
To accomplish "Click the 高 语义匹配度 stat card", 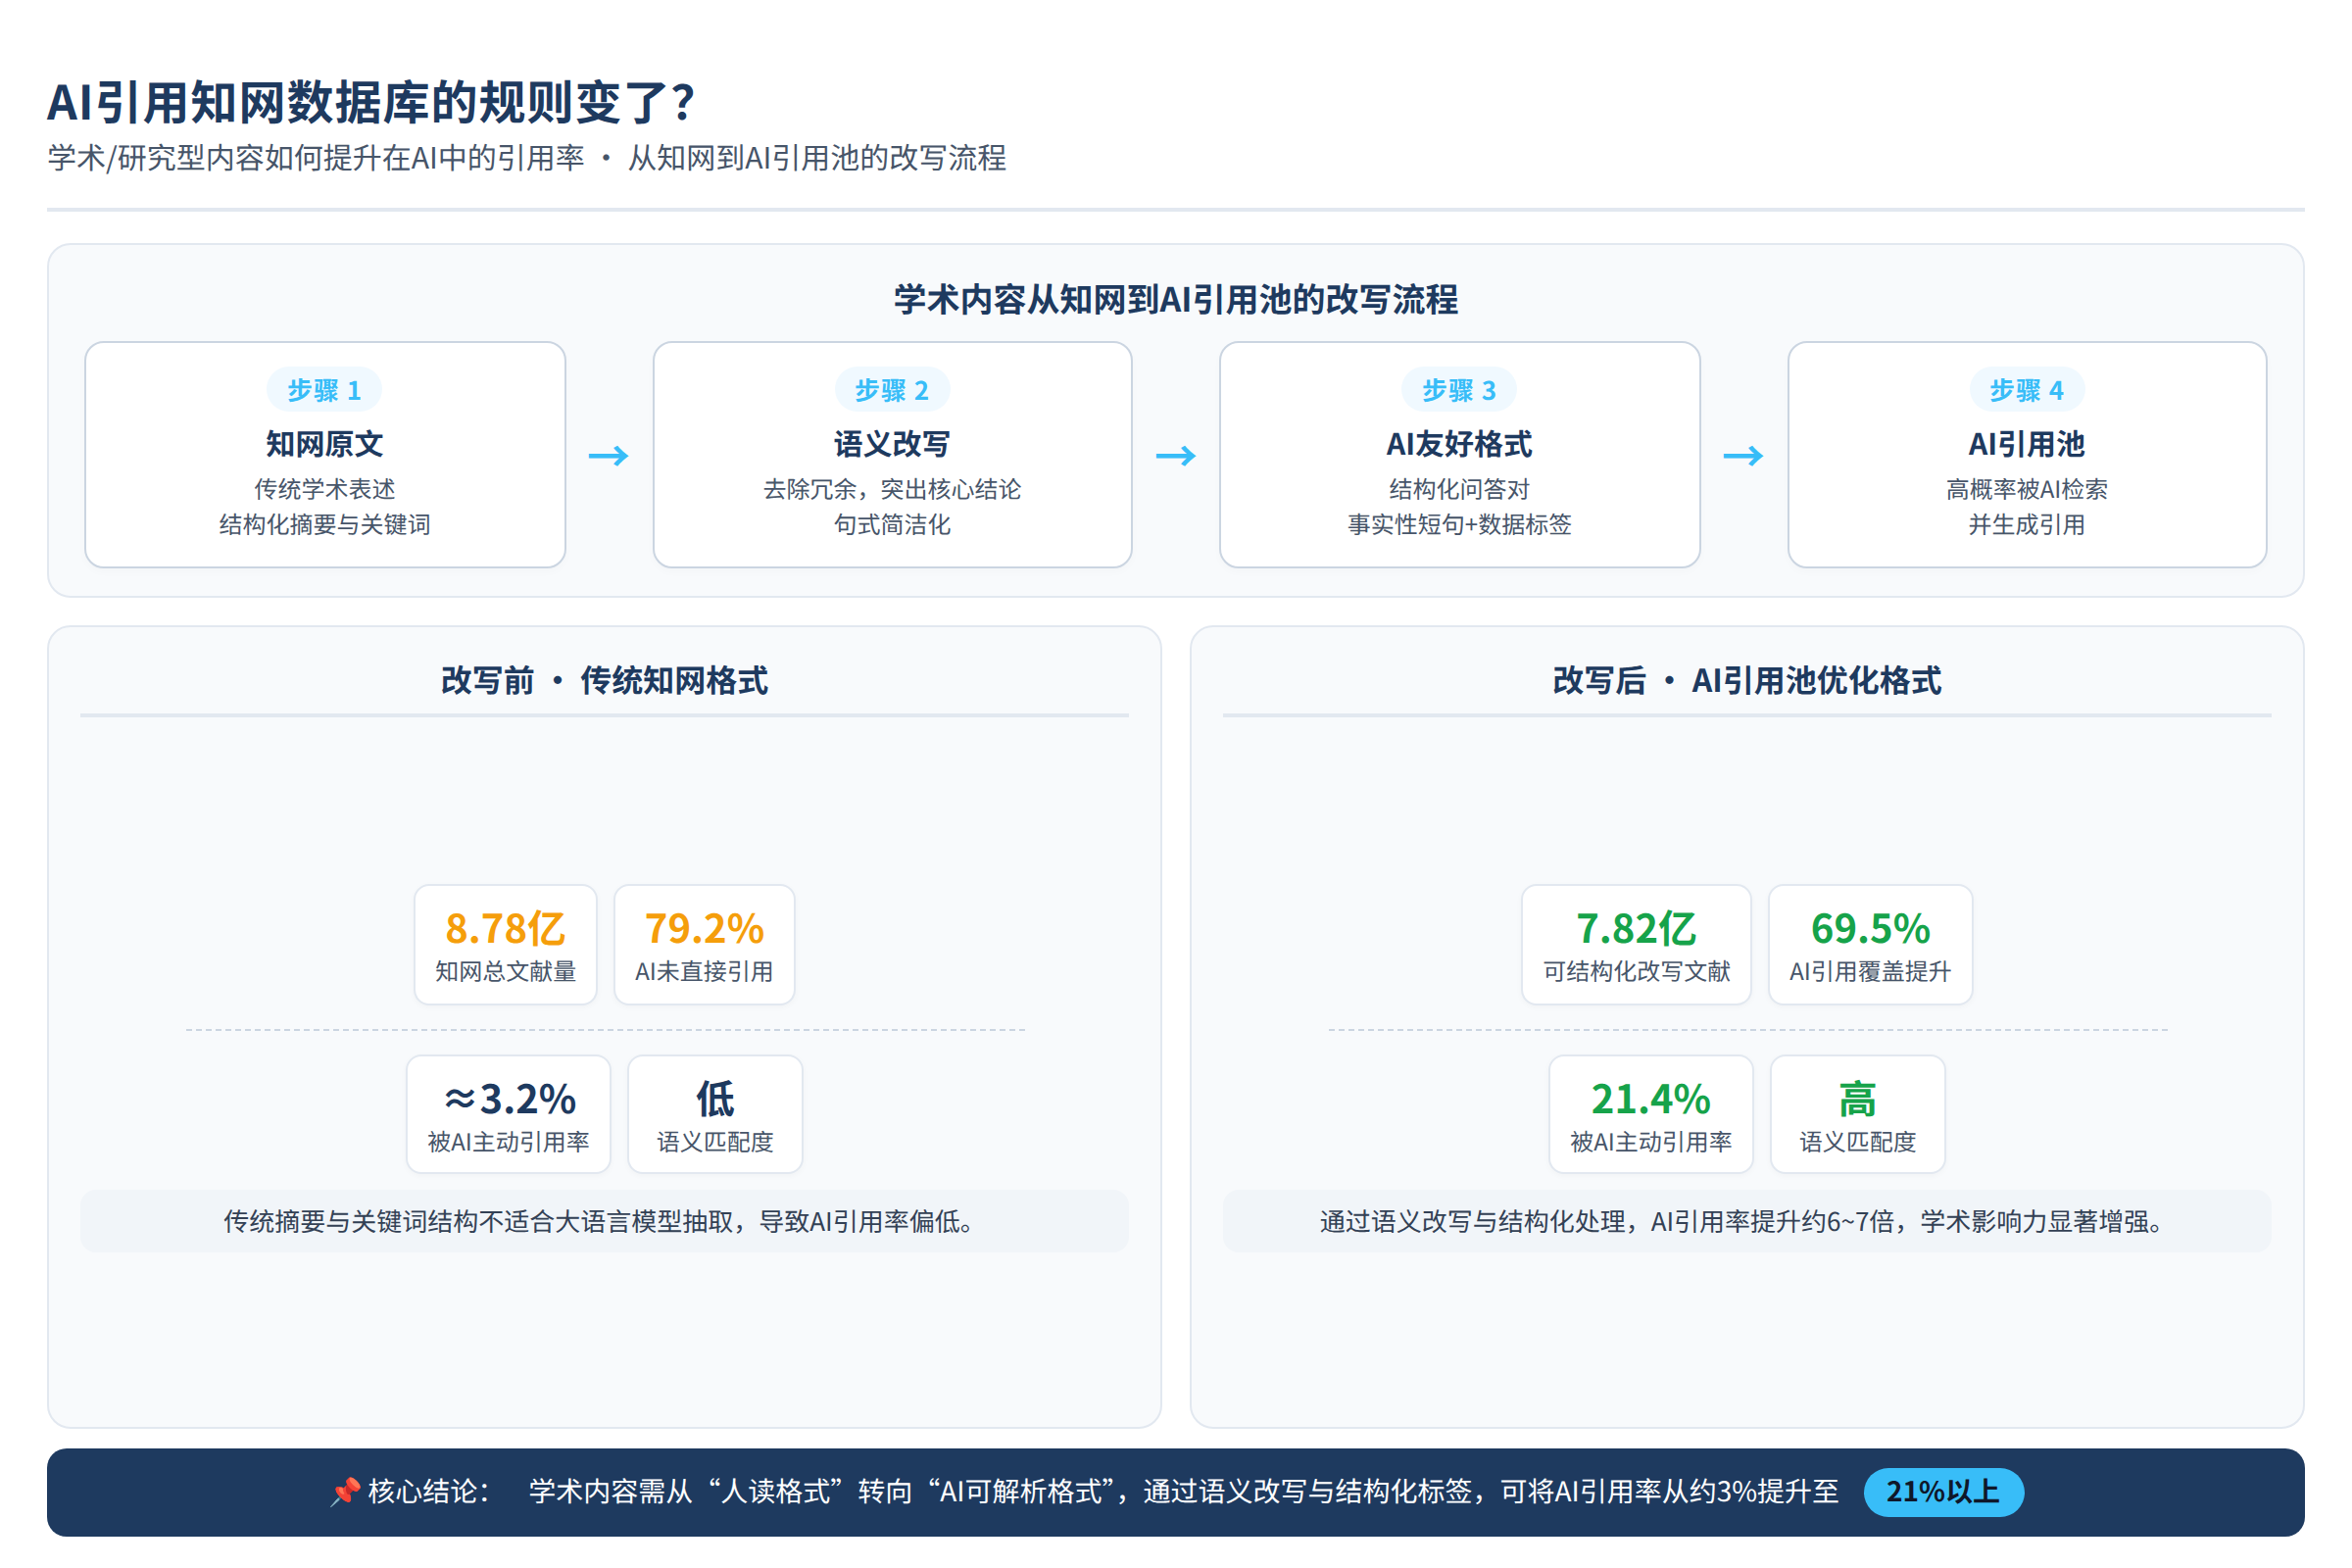I will click(1858, 1114).
